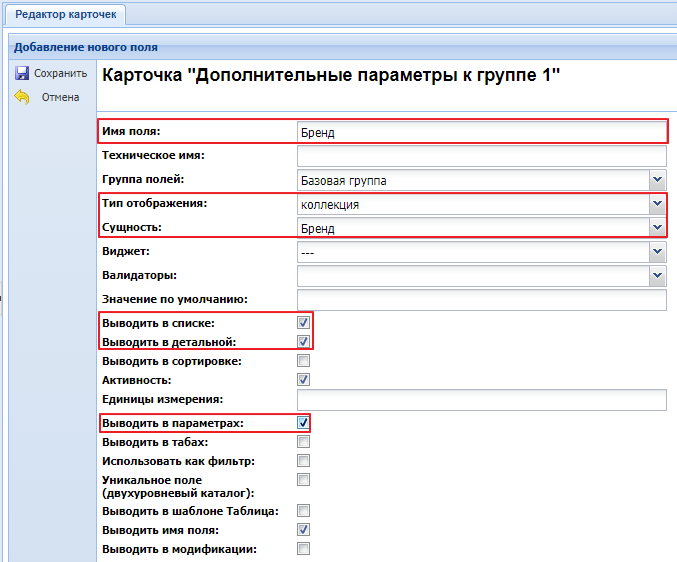This screenshot has width=677, height=562.
Task: Click the Добавление нового поля panel header
Action: (x=86, y=47)
